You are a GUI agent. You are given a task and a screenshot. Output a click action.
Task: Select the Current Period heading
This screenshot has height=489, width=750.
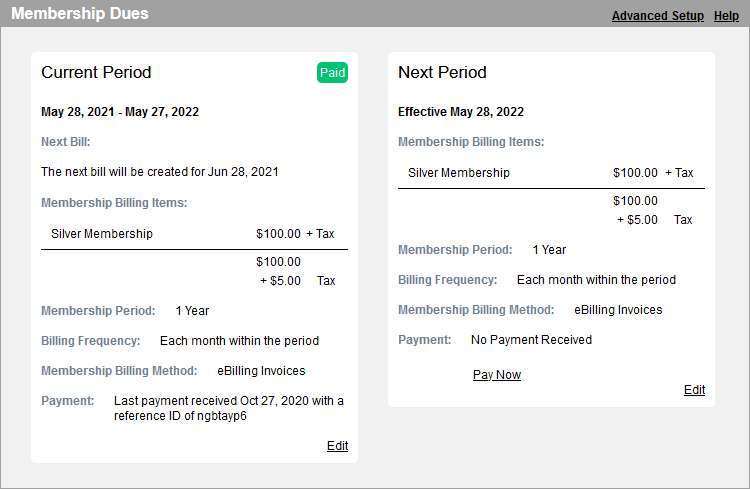coord(96,73)
